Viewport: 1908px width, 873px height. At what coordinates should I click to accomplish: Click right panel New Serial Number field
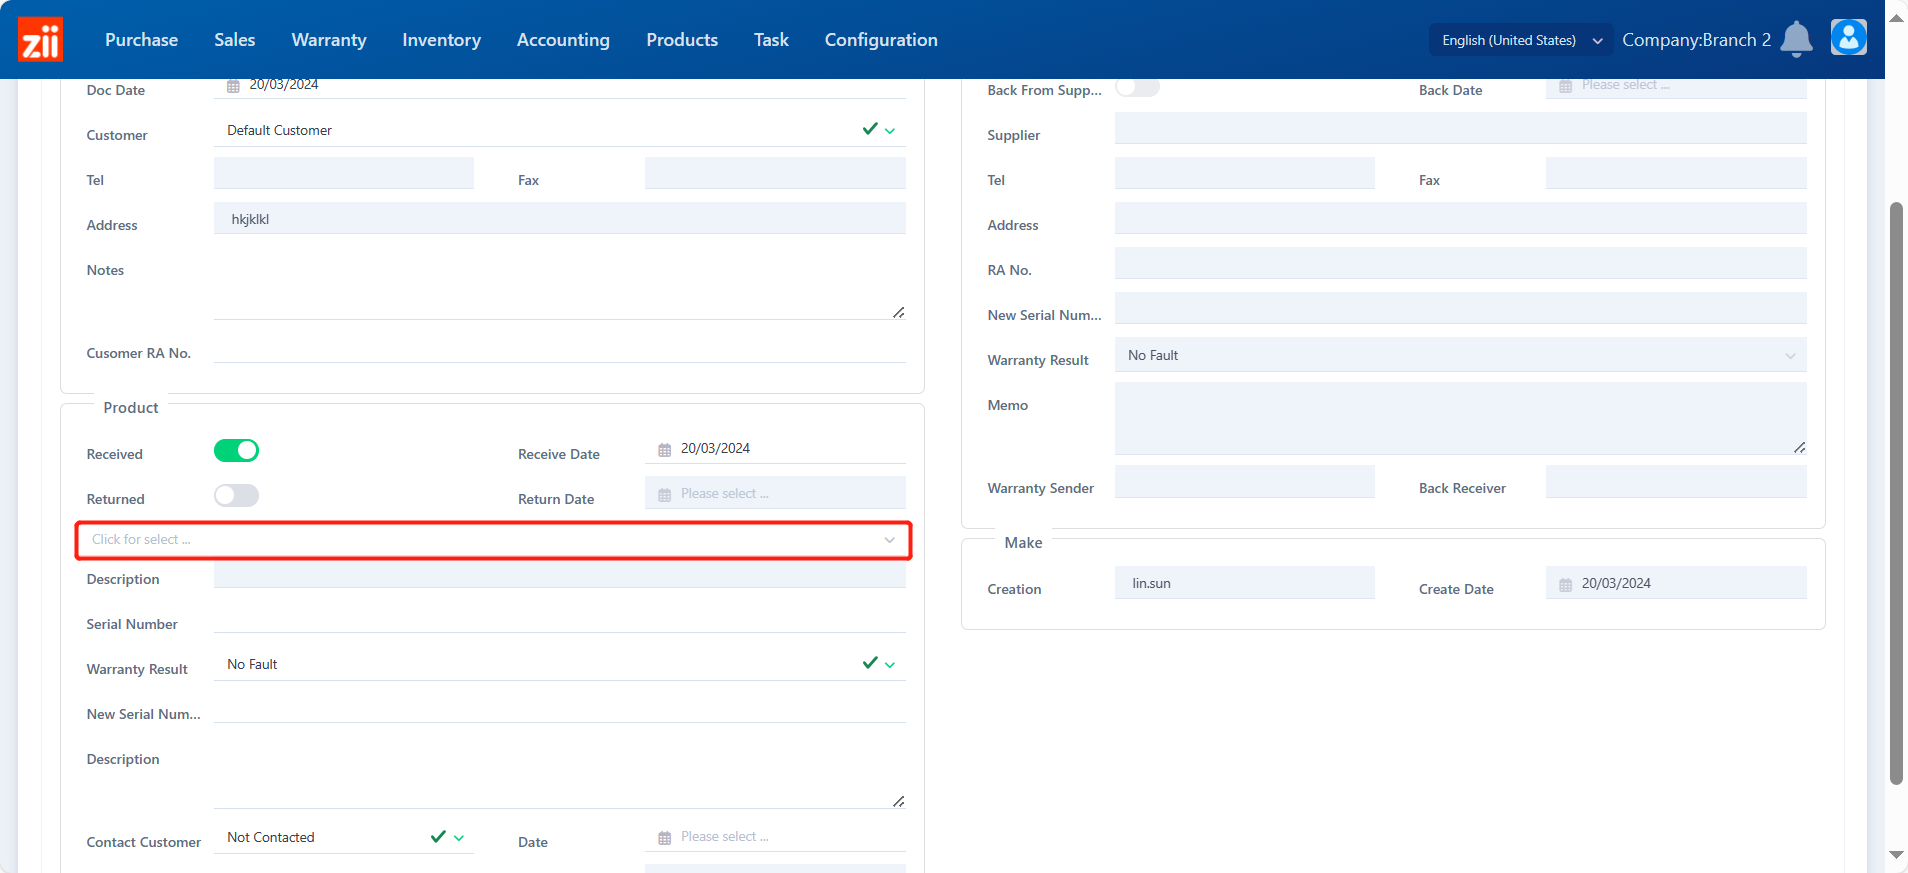(x=1460, y=308)
